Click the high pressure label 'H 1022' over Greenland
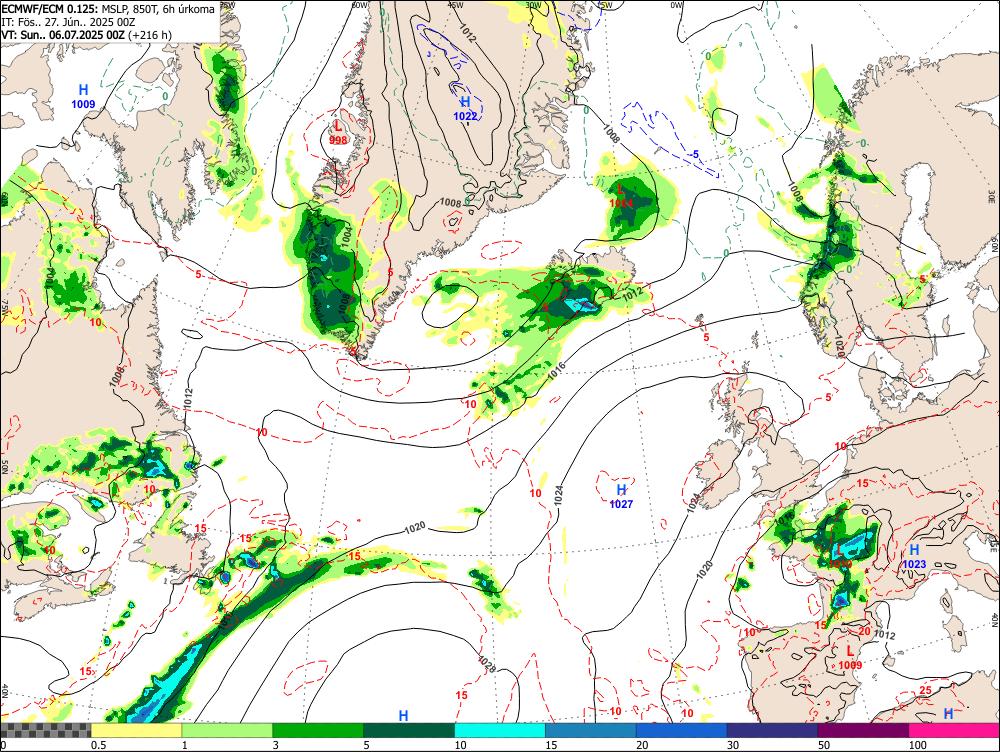The image size is (1000, 752). point(466,108)
